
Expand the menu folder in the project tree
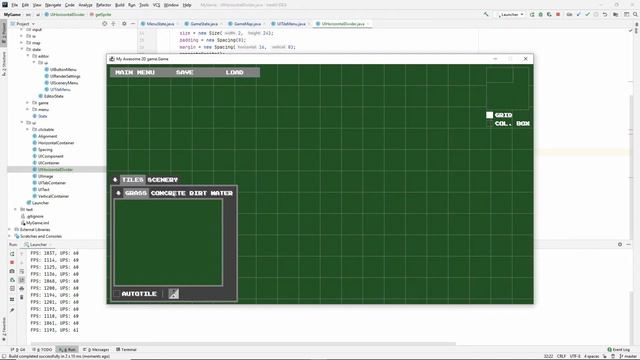pyautogui.click(x=28, y=109)
